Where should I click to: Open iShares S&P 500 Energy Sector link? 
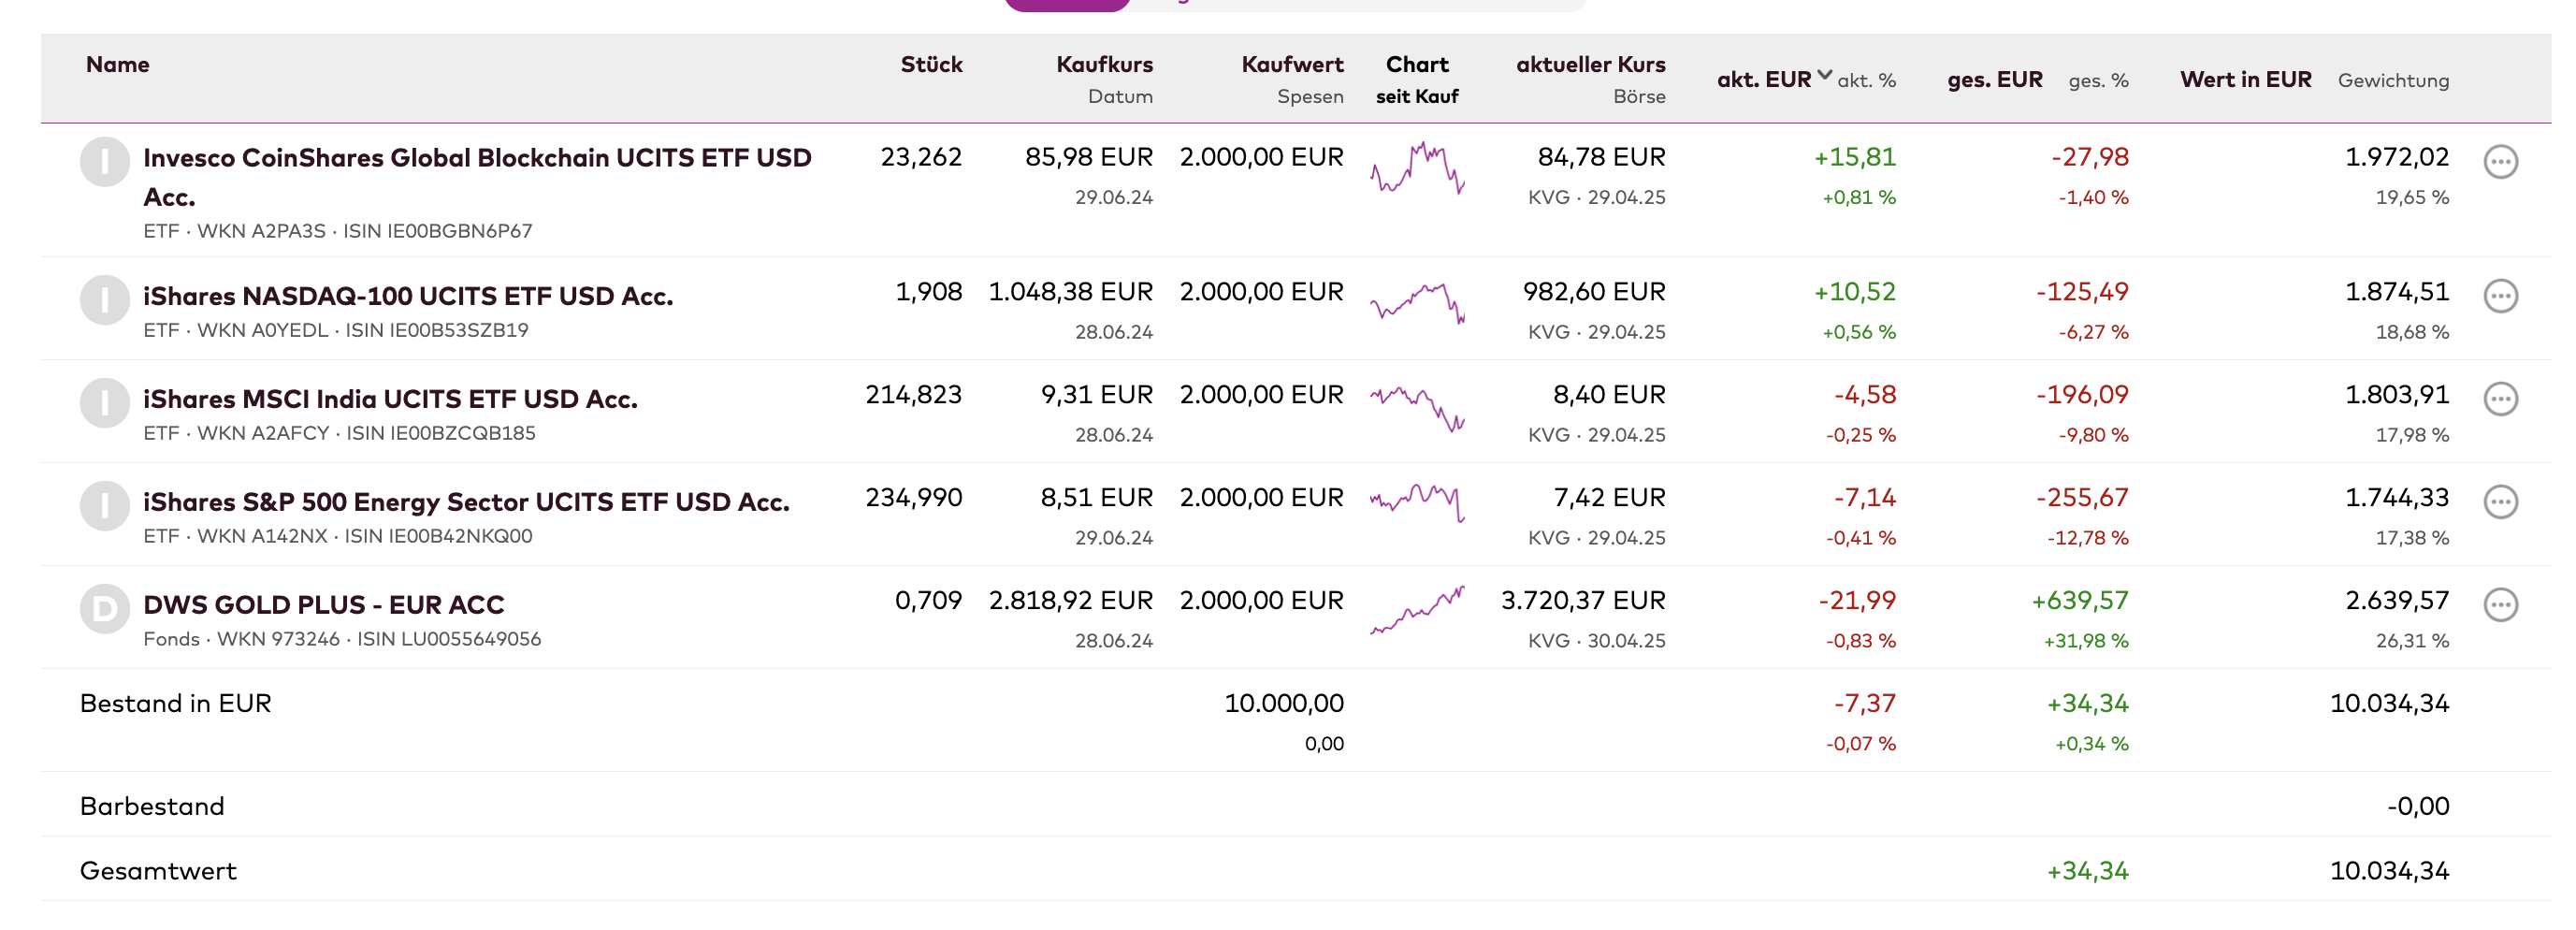point(466,502)
